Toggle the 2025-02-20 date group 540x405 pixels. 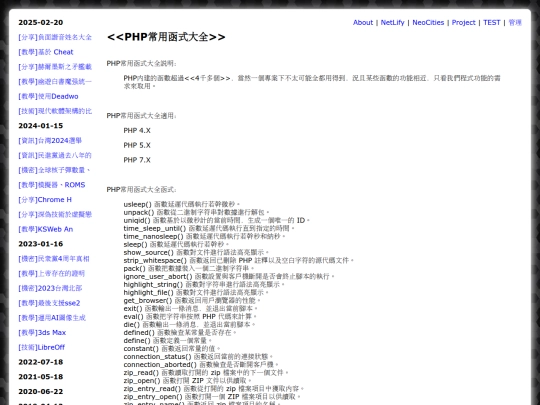[x=41, y=22]
